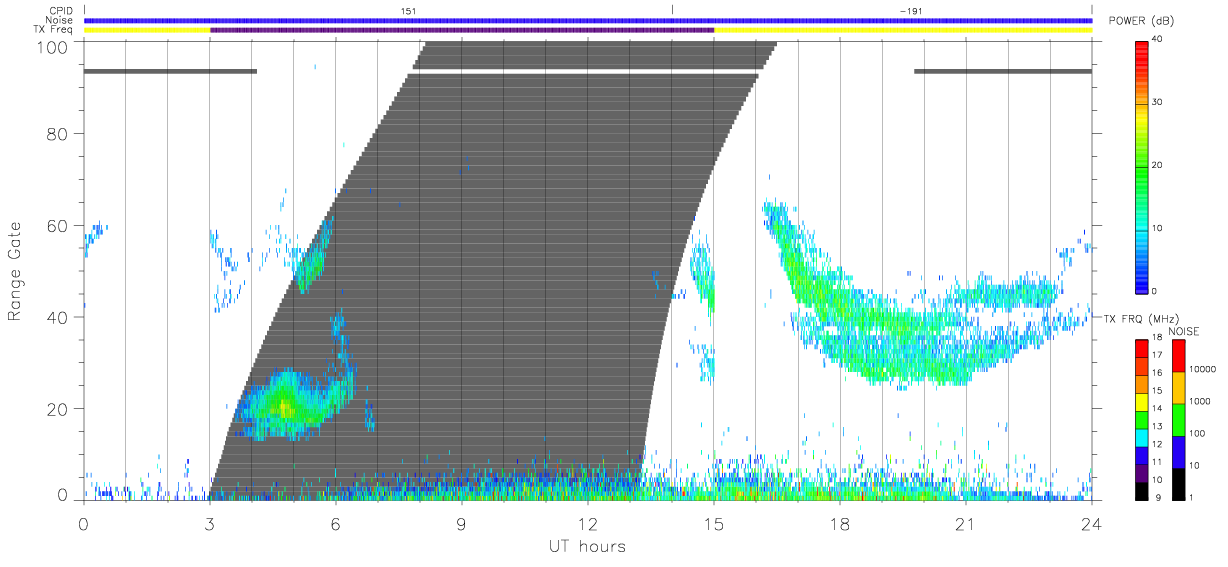Image resolution: width=1228 pixels, height=567 pixels.
Task: Click the 9 tick on UT hours axis
Action: (462, 523)
